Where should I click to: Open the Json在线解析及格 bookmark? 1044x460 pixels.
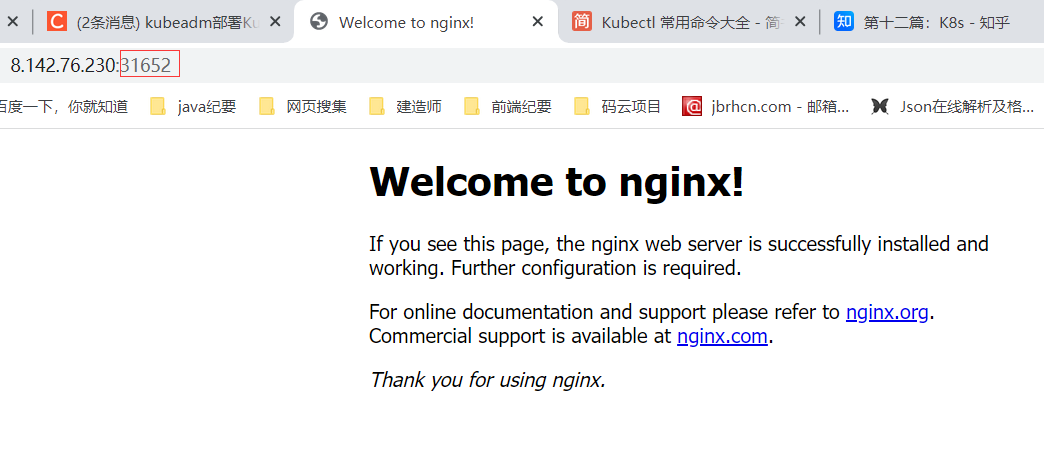click(953, 107)
